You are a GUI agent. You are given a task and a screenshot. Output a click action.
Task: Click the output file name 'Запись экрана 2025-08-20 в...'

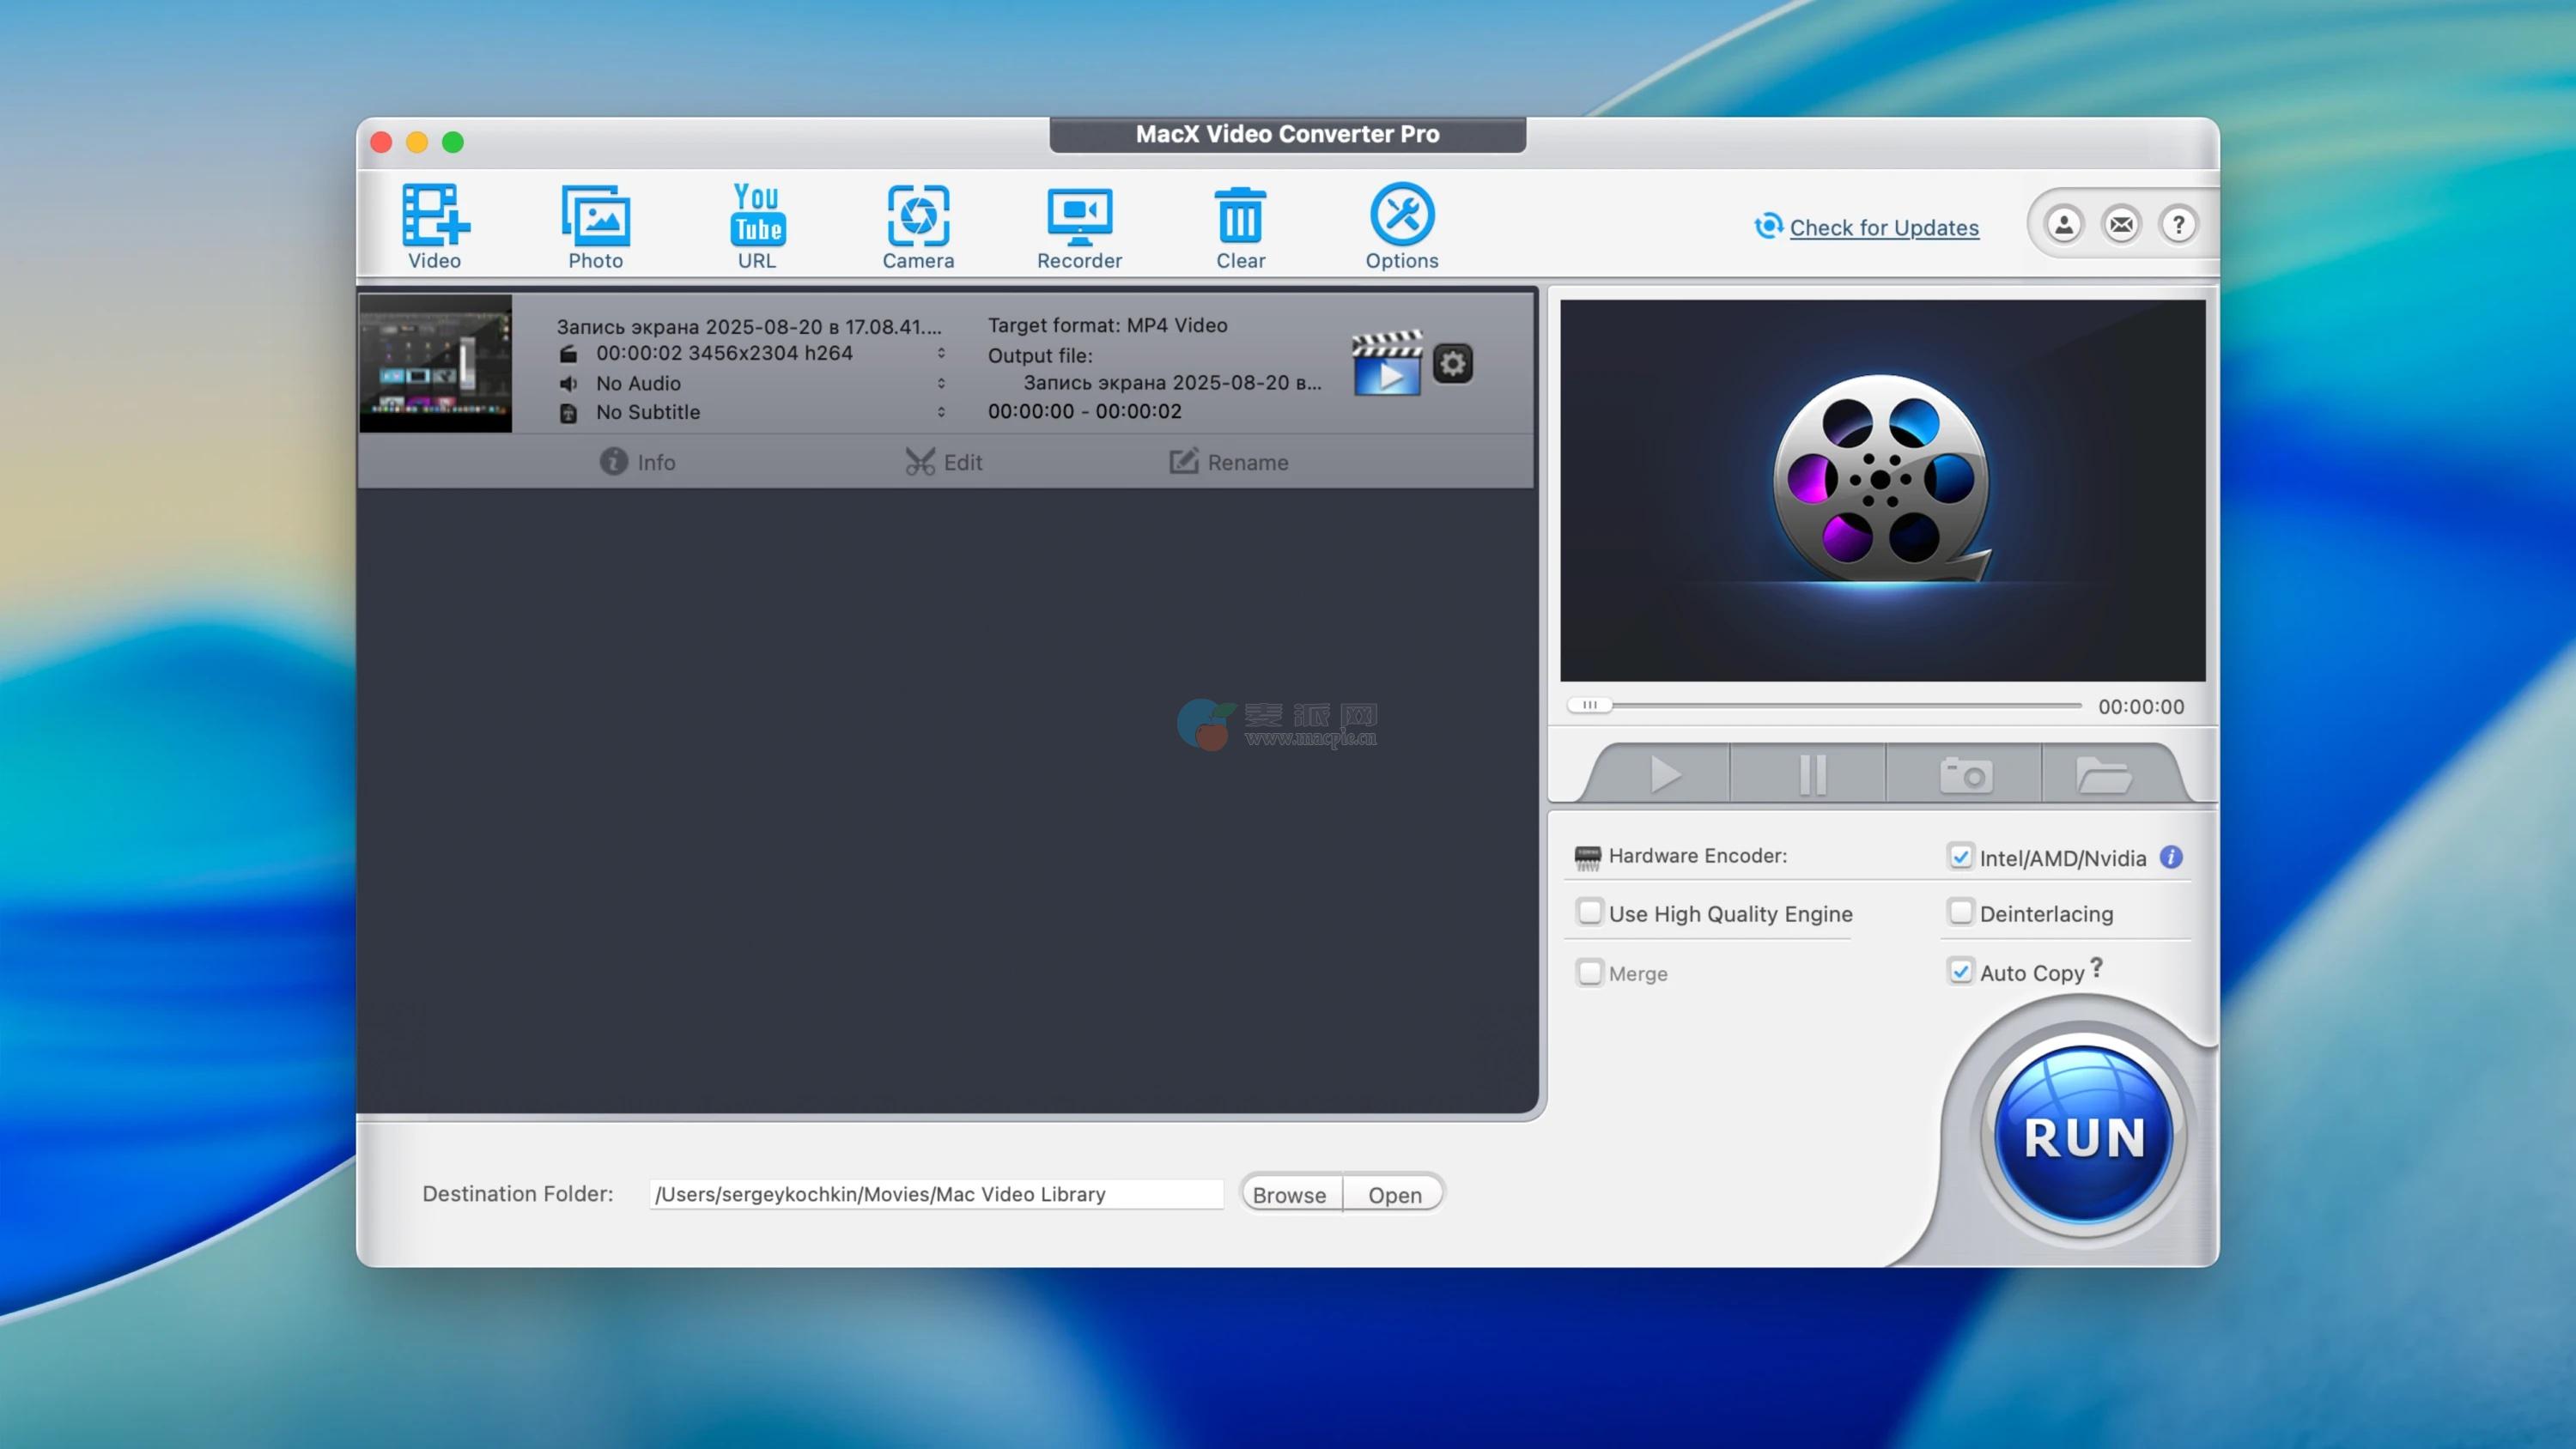[1172, 382]
